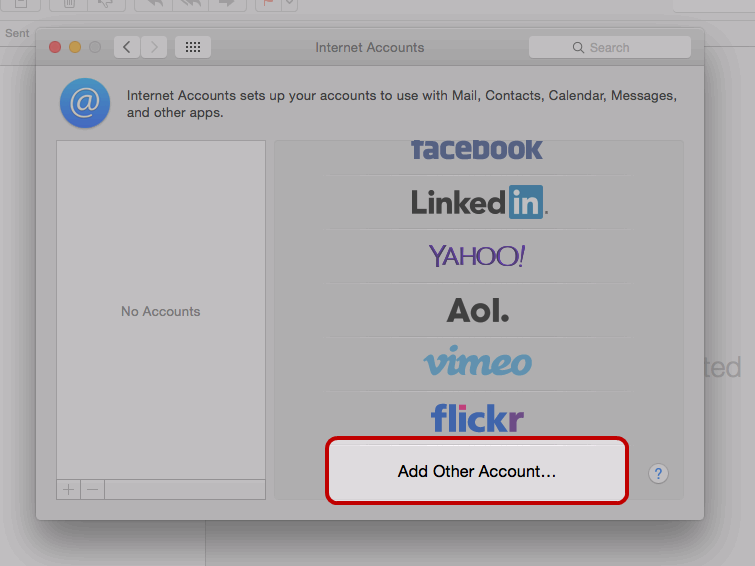Screen dimensions: 755x566
Task: Open the flag dropdown arrow in Mail toolbar
Action: point(289,4)
